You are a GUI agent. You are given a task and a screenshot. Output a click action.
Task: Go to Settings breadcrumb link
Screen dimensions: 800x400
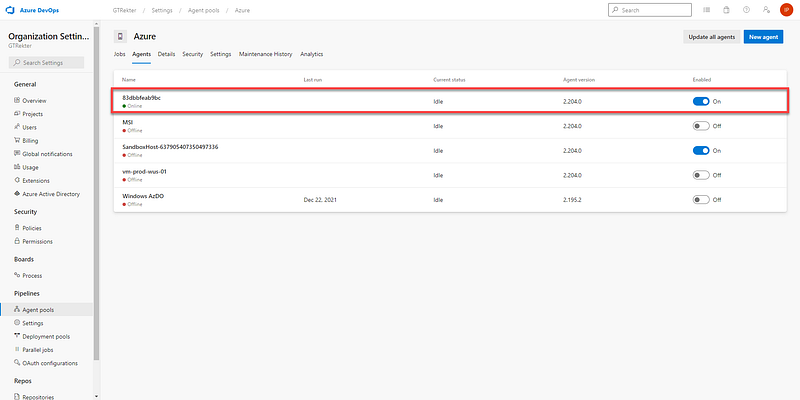click(x=162, y=10)
